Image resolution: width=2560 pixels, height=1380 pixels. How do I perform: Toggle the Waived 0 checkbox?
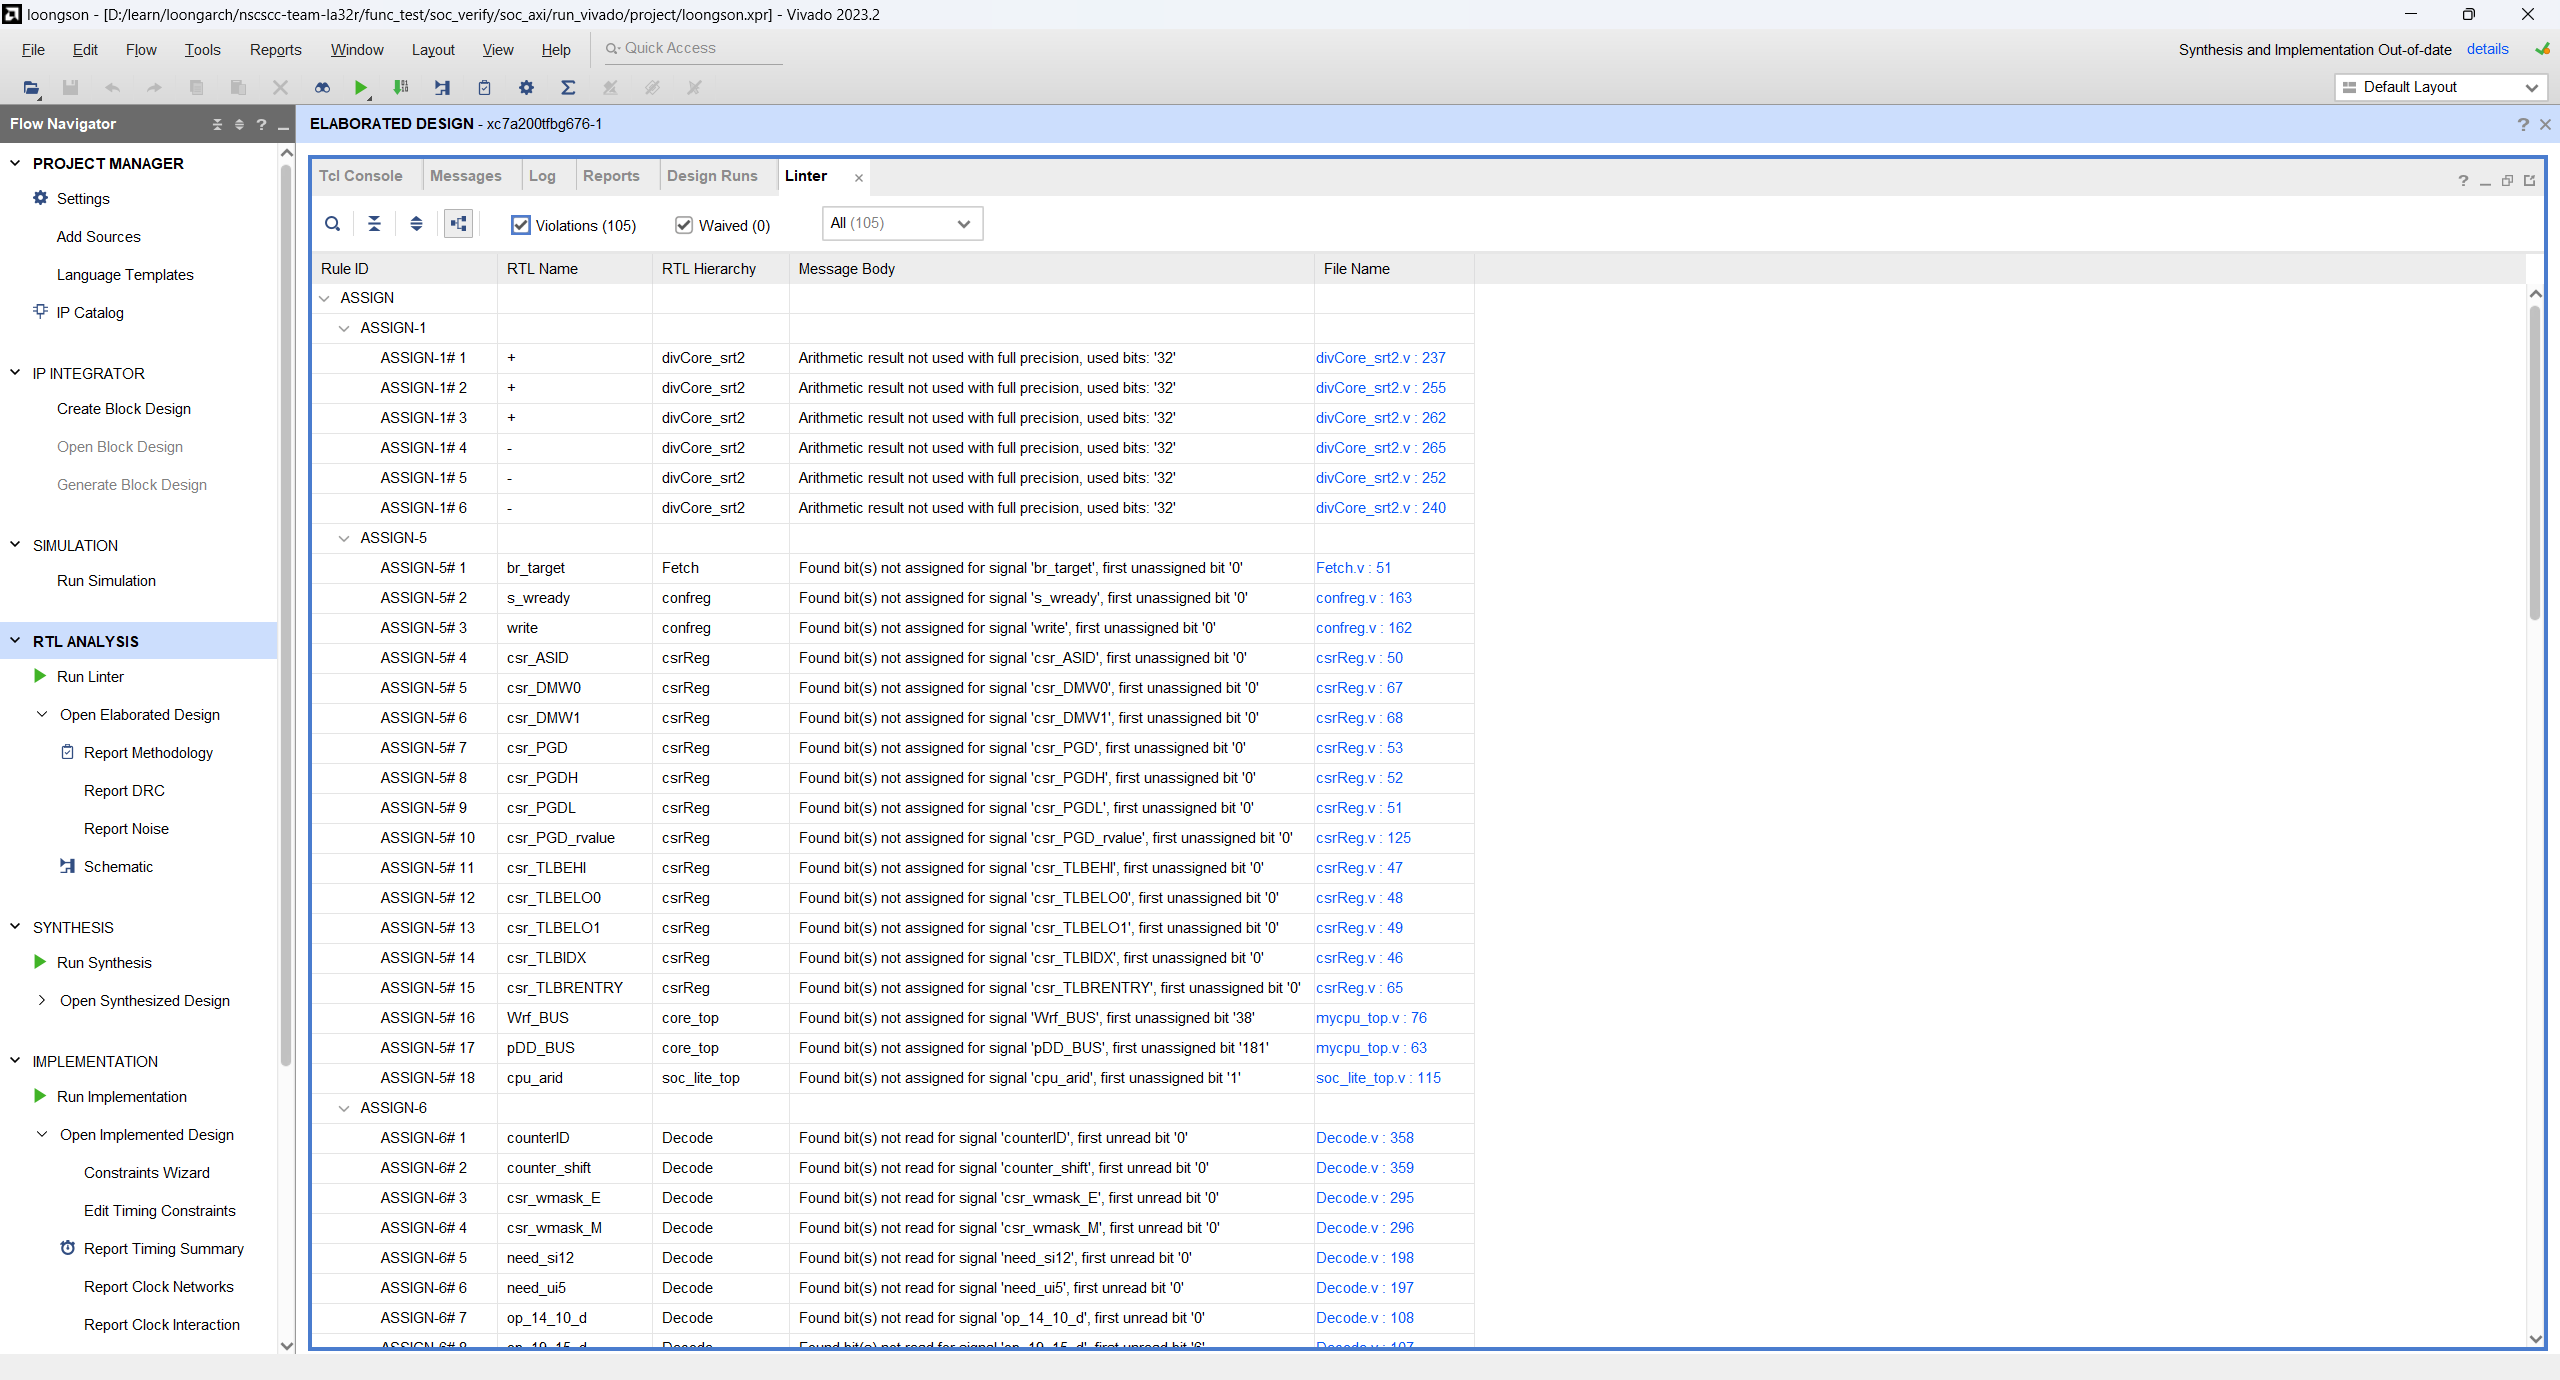pos(681,224)
